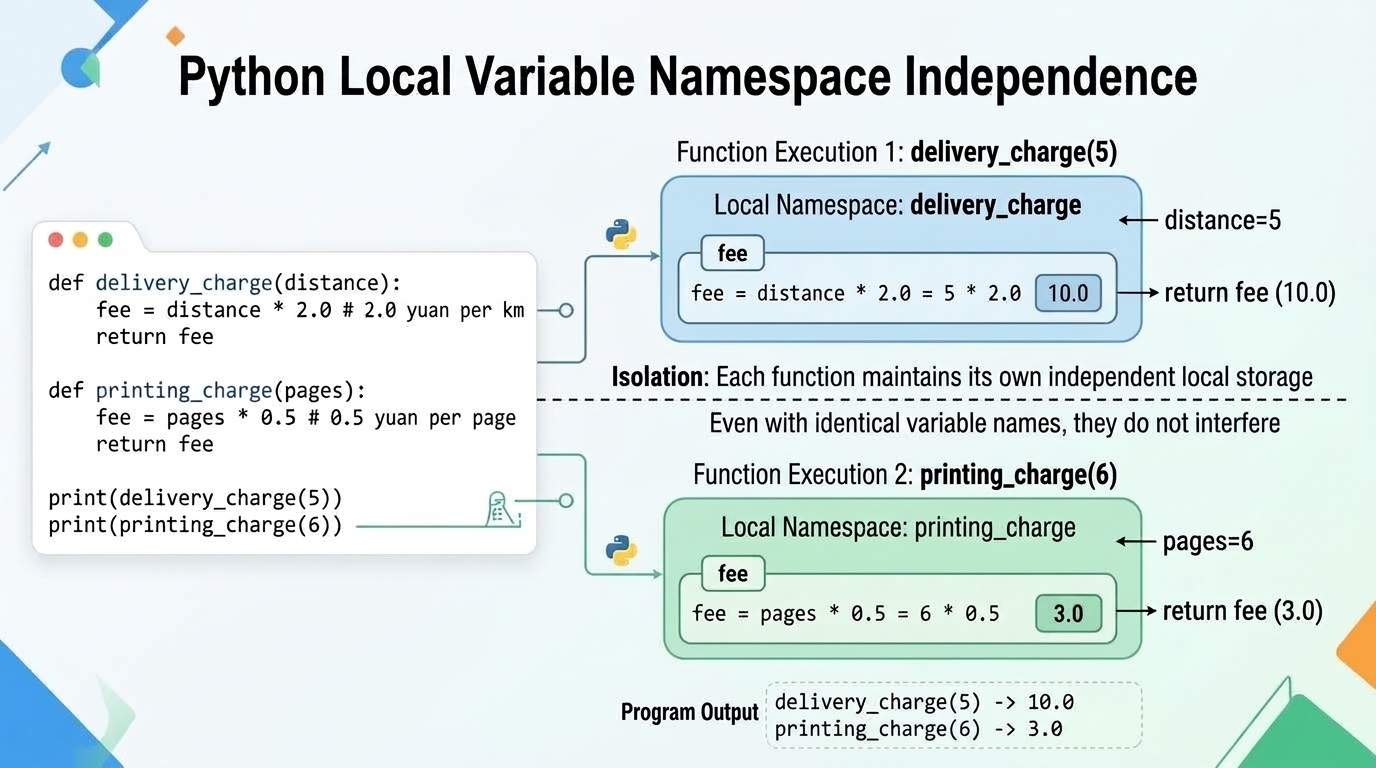Click the code line "print(delivery_charge(5))"
Viewport: 1376px width, 768px height.
tap(195, 498)
